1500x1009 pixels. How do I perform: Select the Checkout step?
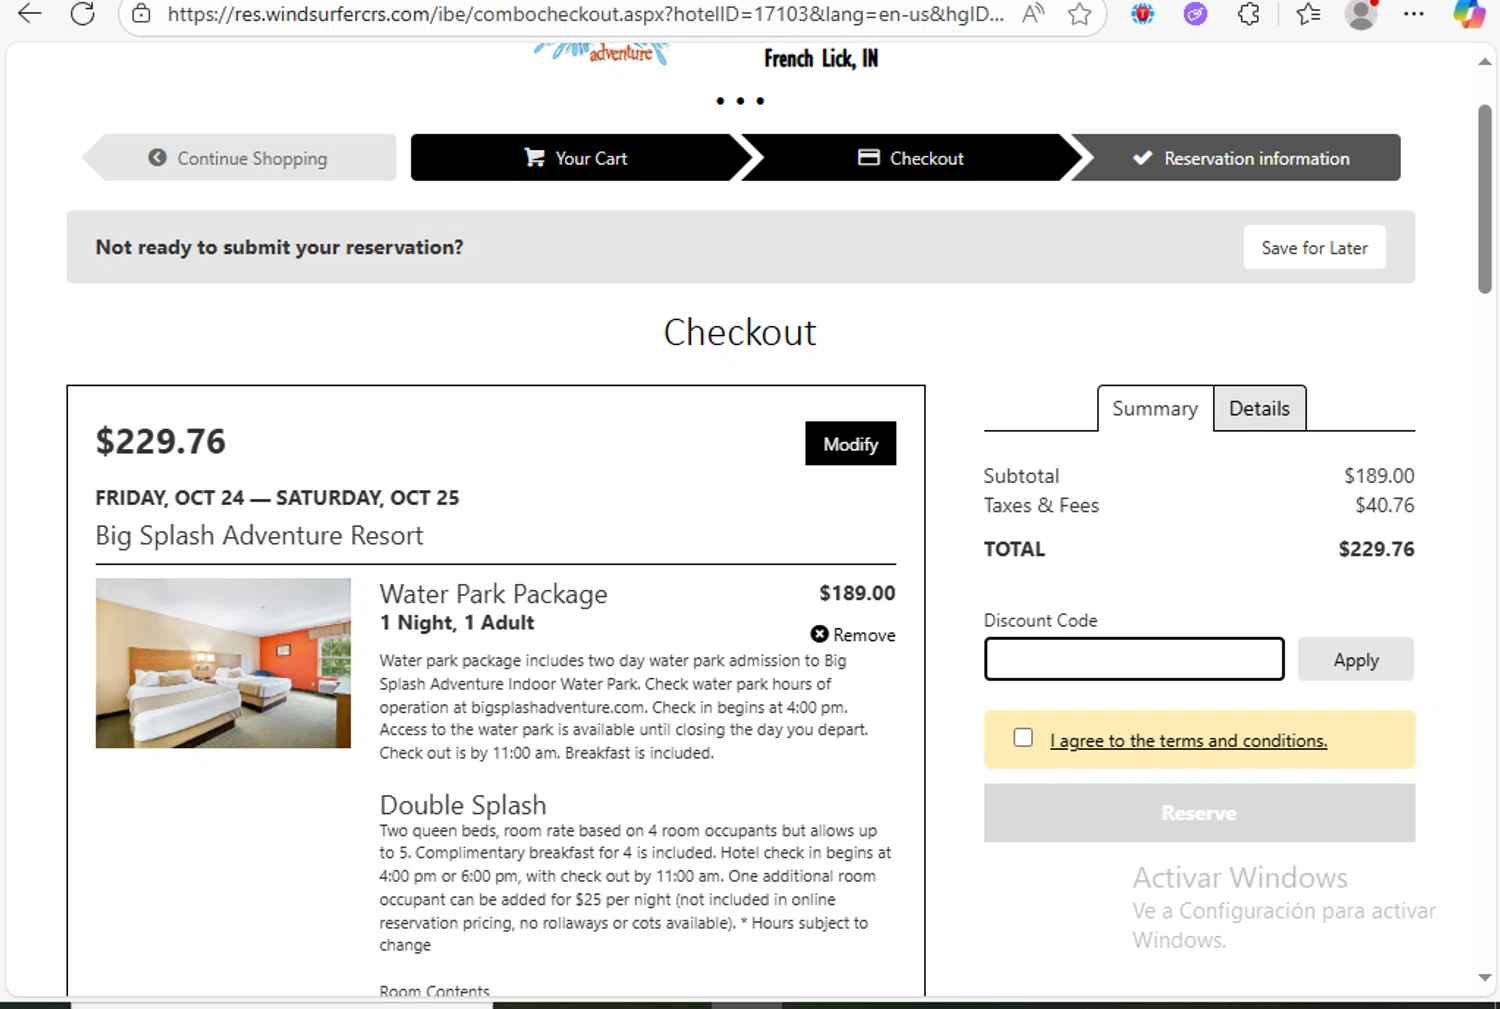click(911, 158)
